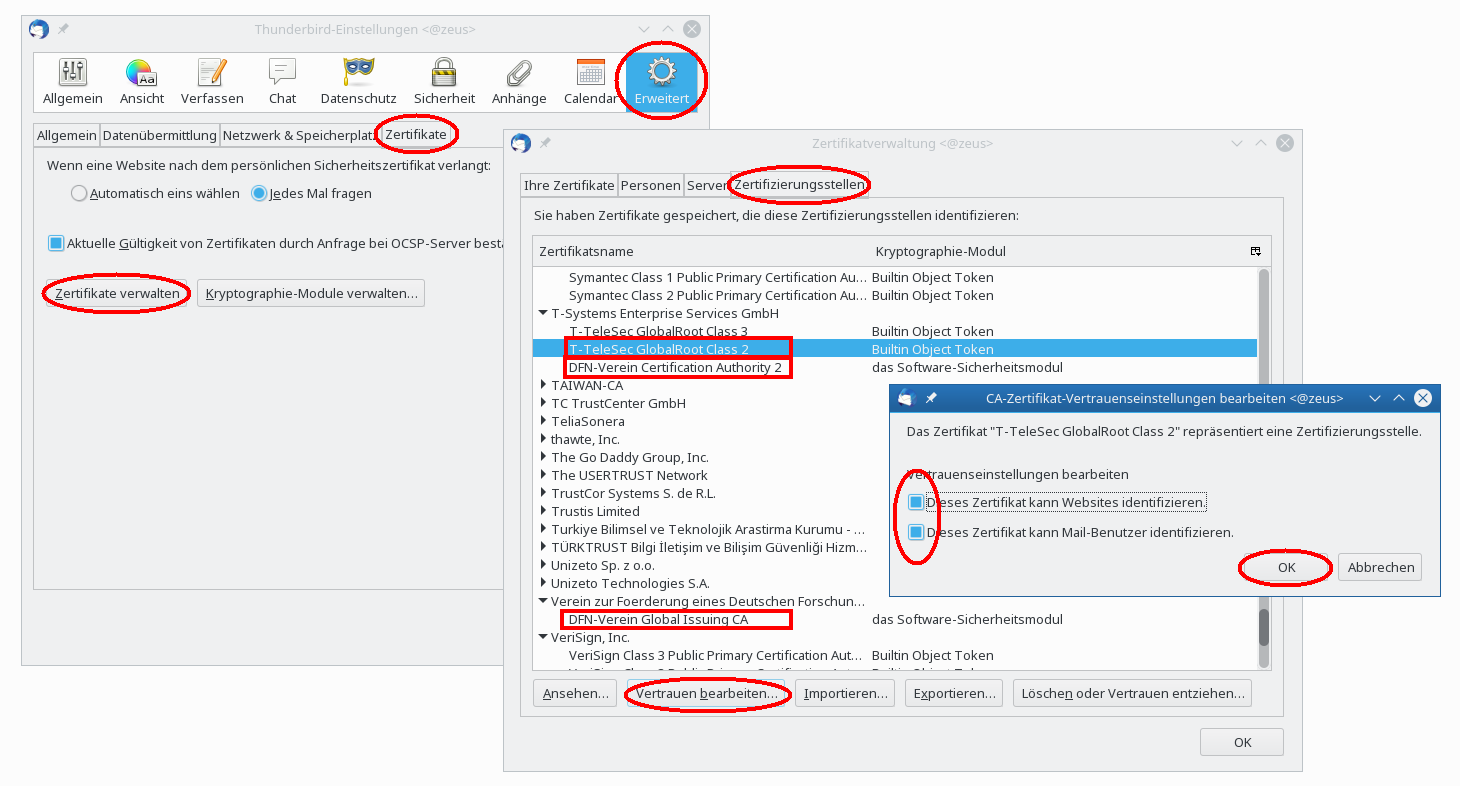Click Thunderbird logo in Einstellungen title bar
The width and height of the screenshot is (1460, 786).
(x=38, y=29)
